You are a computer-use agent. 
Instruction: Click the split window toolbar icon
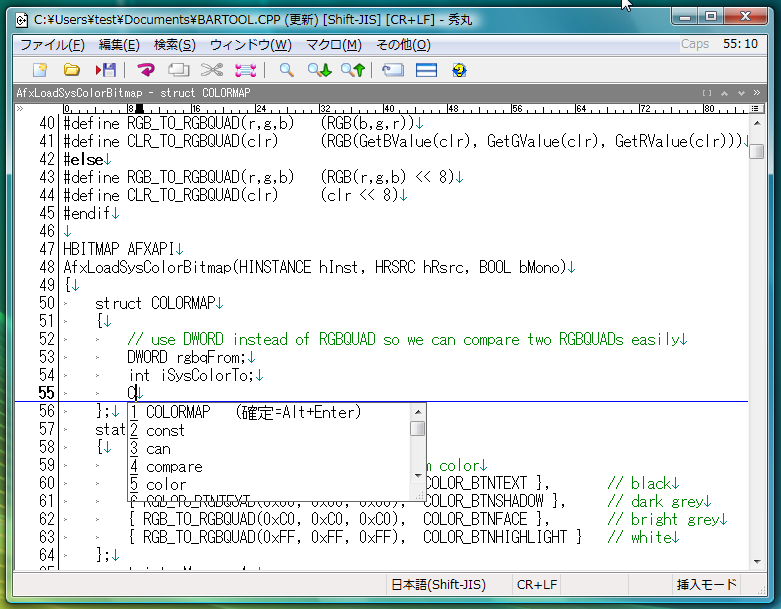(x=426, y=70)
